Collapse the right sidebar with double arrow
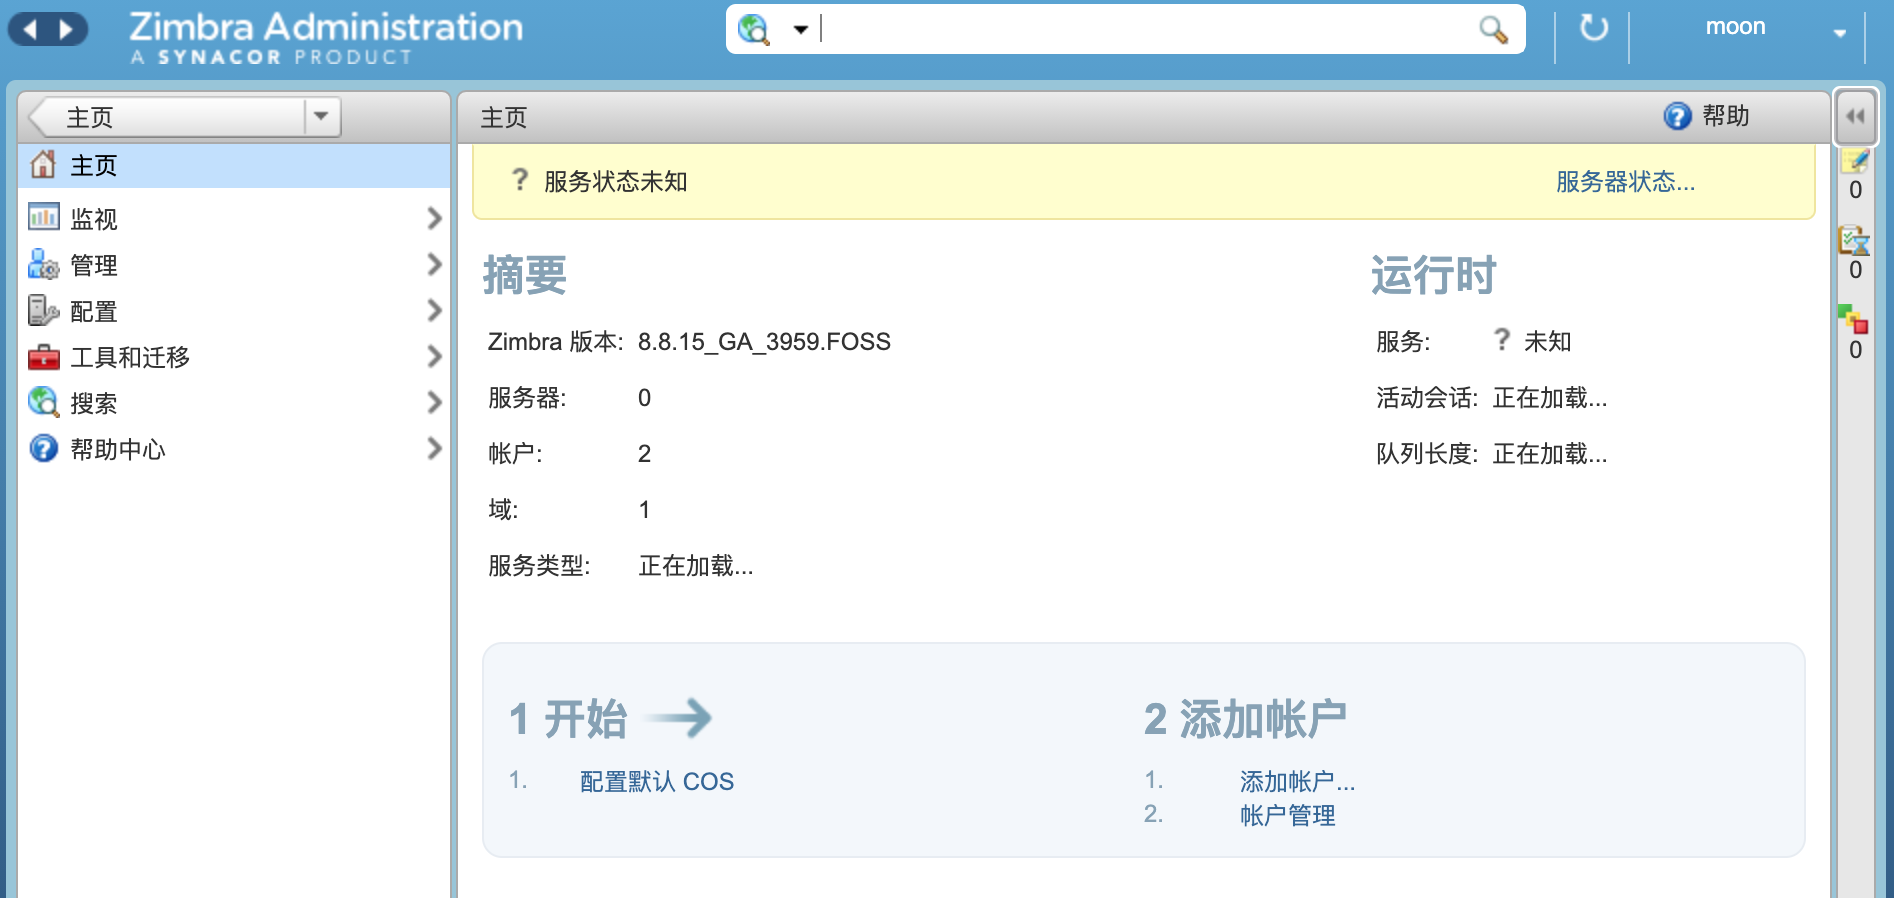1894x898 pixels. tap(1855, 116)
